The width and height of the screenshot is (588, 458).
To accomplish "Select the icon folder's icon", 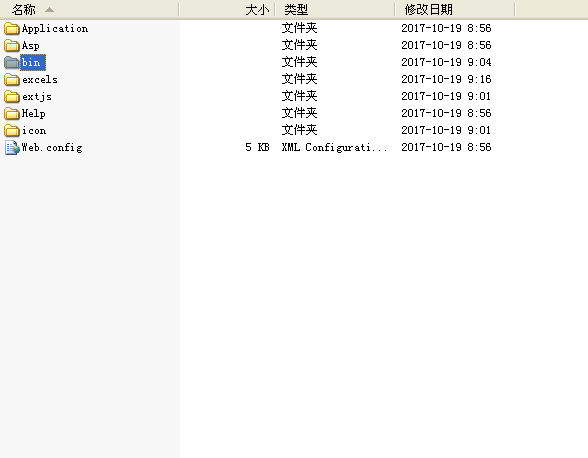I will [x=12, y=131].
